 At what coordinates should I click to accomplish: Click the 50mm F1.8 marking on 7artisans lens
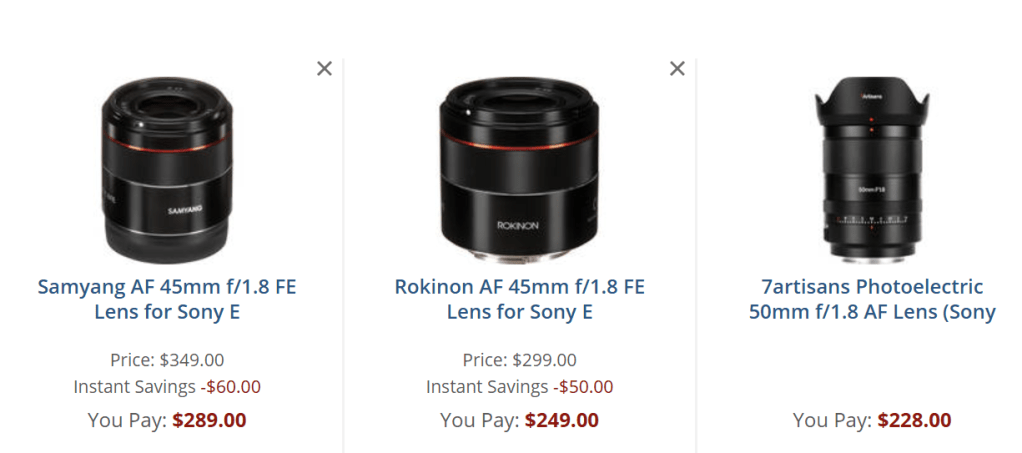tap(872, 188)
